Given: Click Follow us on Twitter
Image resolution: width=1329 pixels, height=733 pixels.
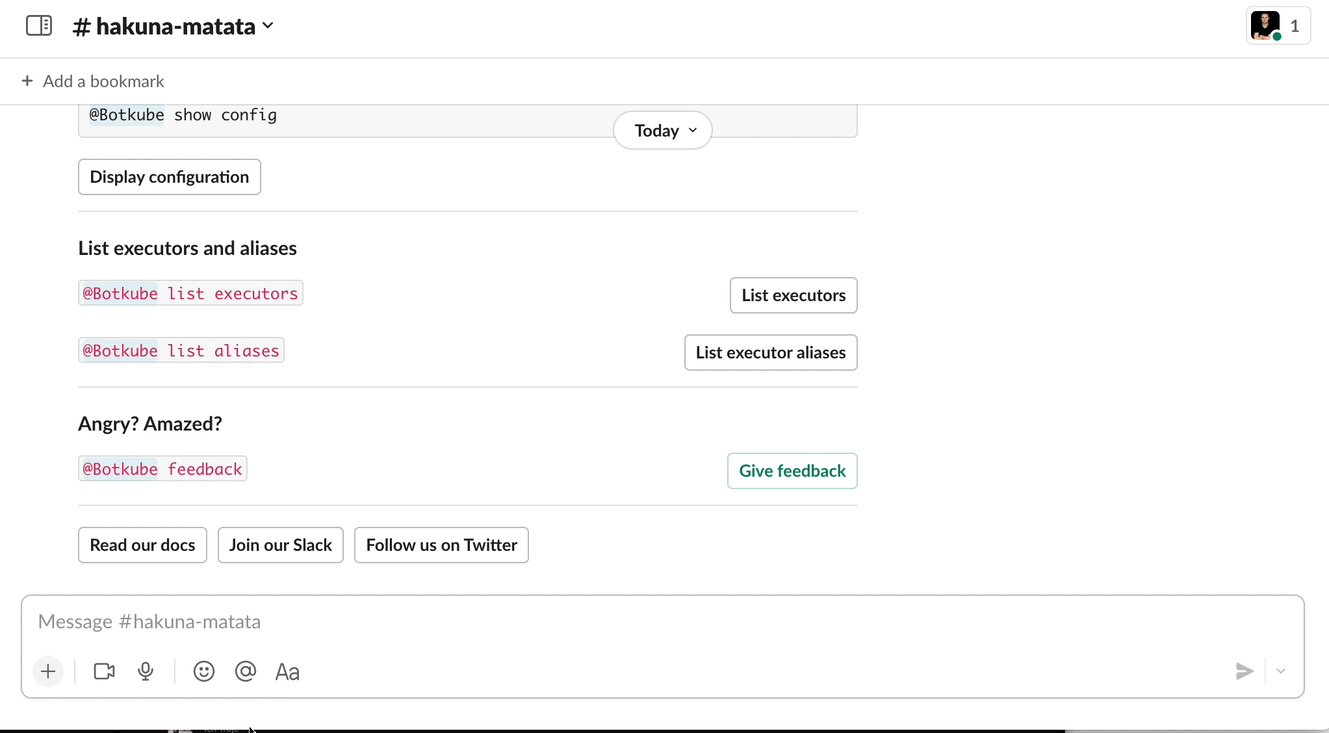Looking at the screenshot, I should pos(441,545).
